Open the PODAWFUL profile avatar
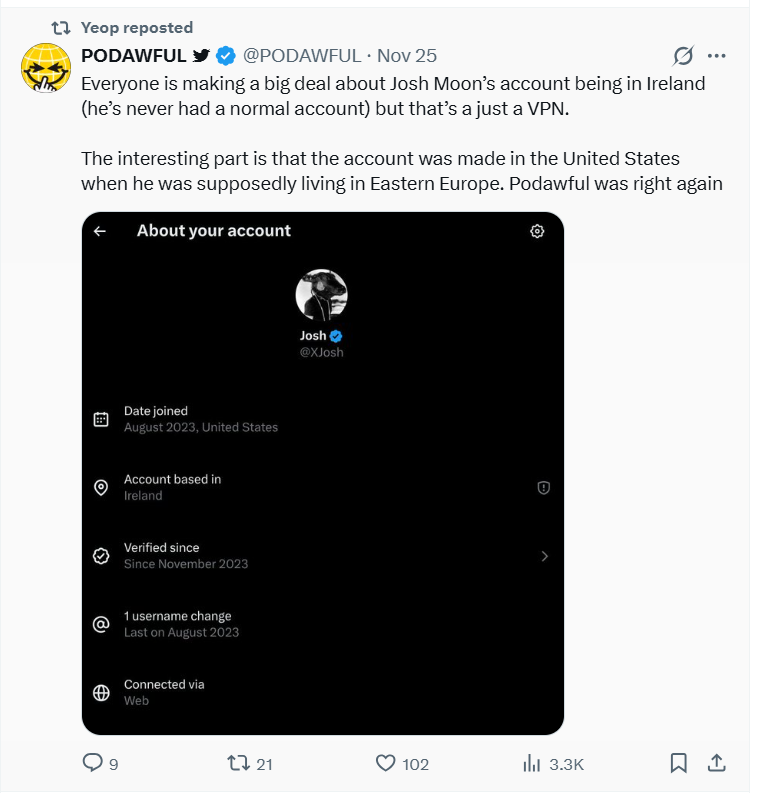 click(x=45, y=68)
